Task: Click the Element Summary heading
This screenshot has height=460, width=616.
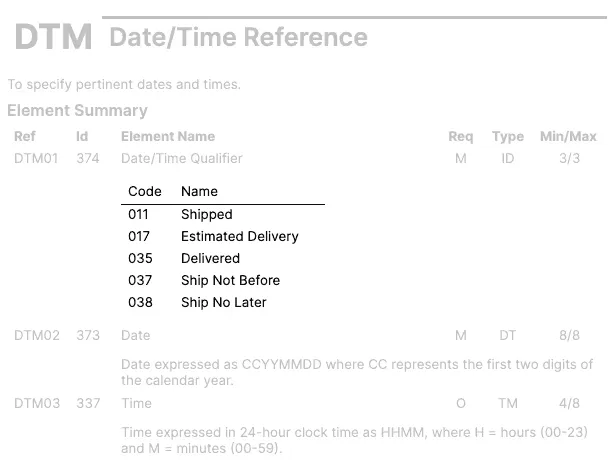Action: pos(77,110)
